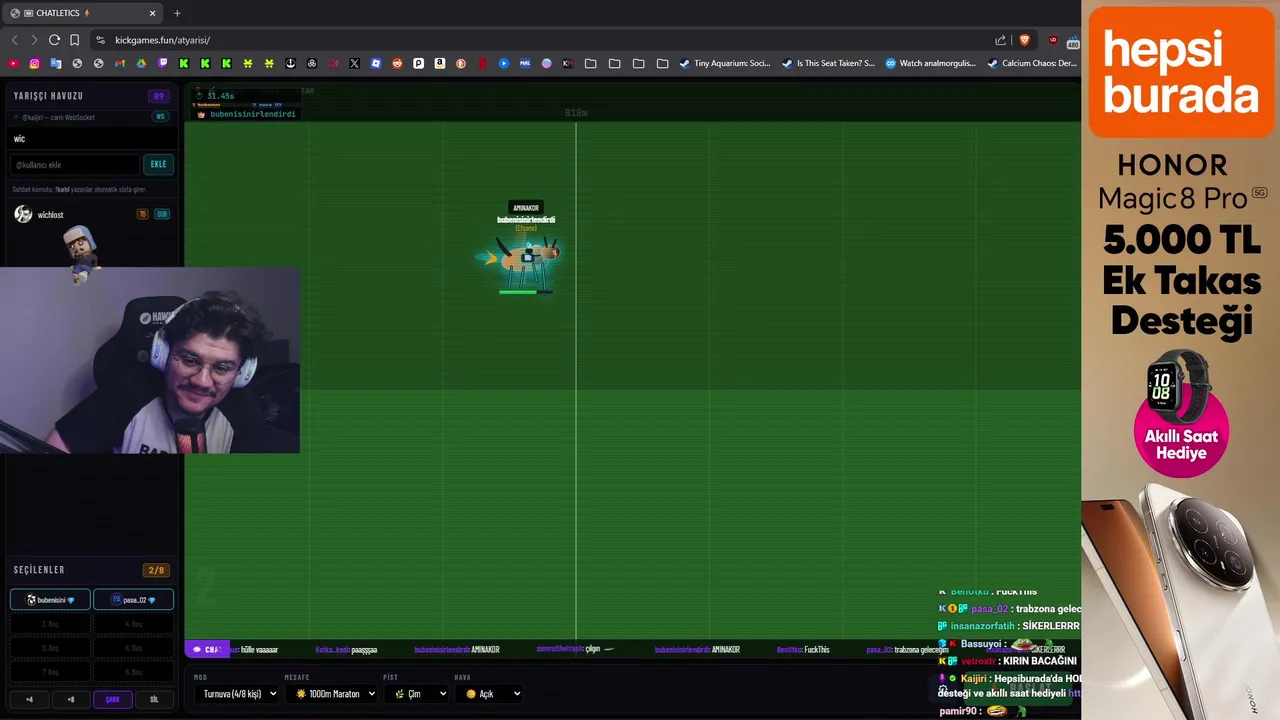Viewport: 1280px width, 720px height.
Task: Click the leader name bubenisinirlendirdi with crown
Action: tap(247, 114)
